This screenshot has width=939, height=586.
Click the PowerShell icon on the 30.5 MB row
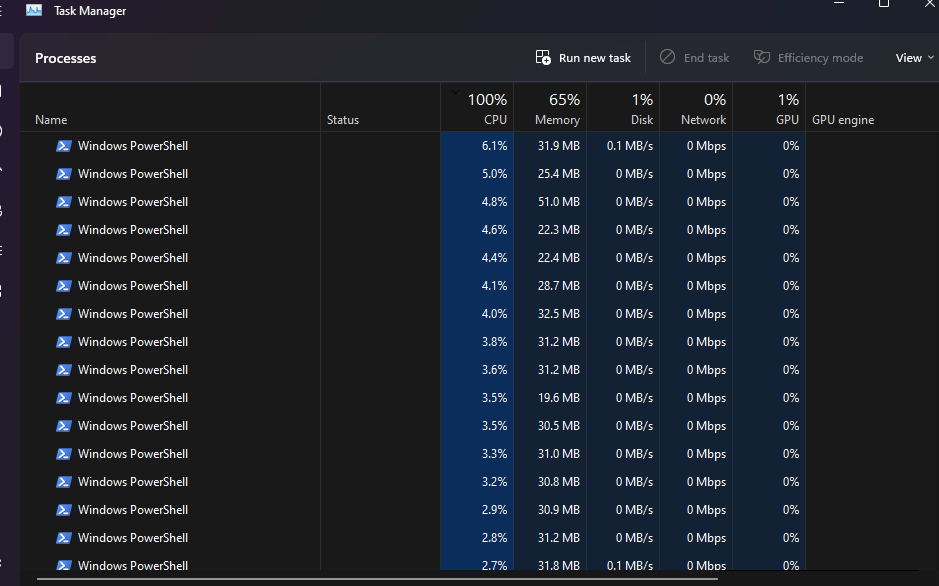tap(64, 426)
